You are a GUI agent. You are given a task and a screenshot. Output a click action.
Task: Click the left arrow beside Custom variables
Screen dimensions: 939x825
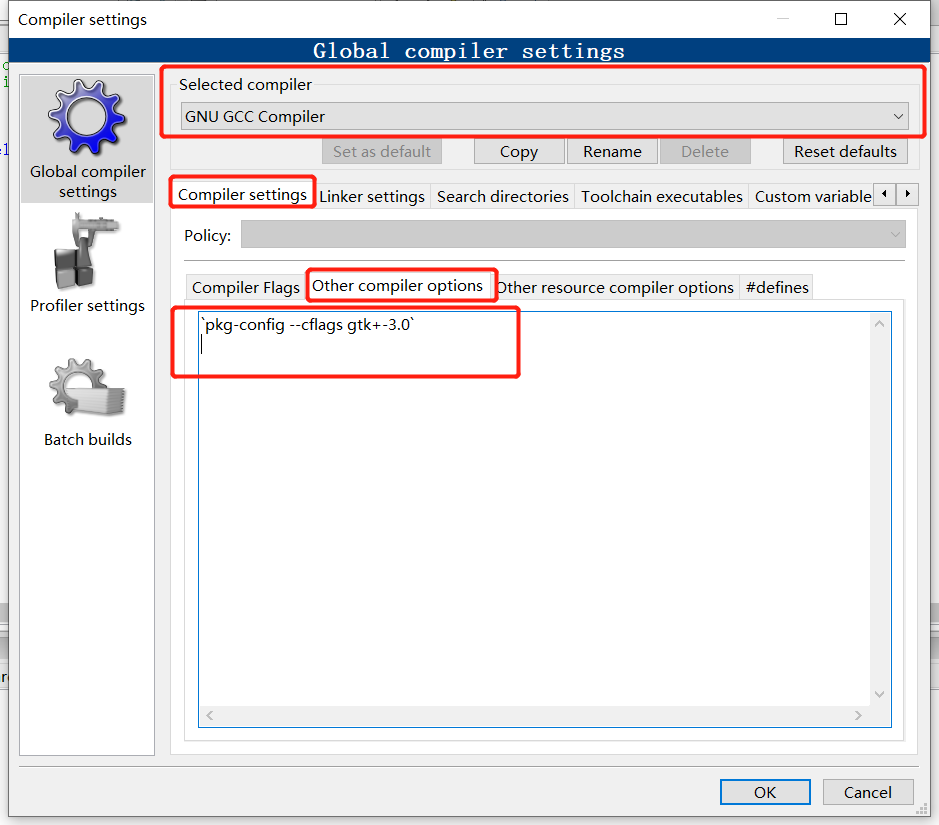[886, 194]
